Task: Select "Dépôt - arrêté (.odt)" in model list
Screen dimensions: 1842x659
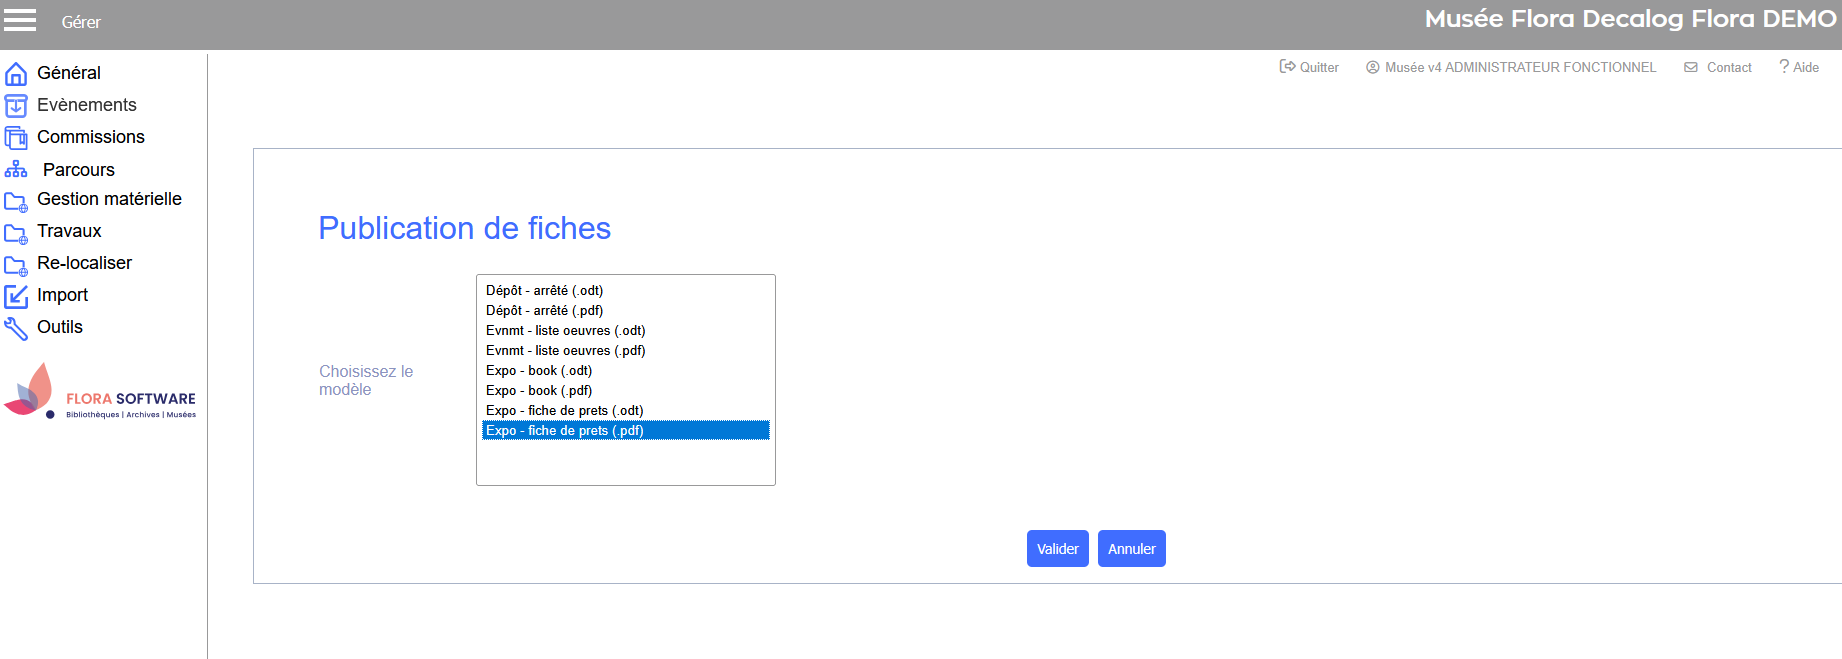Action: pos(545,291)
